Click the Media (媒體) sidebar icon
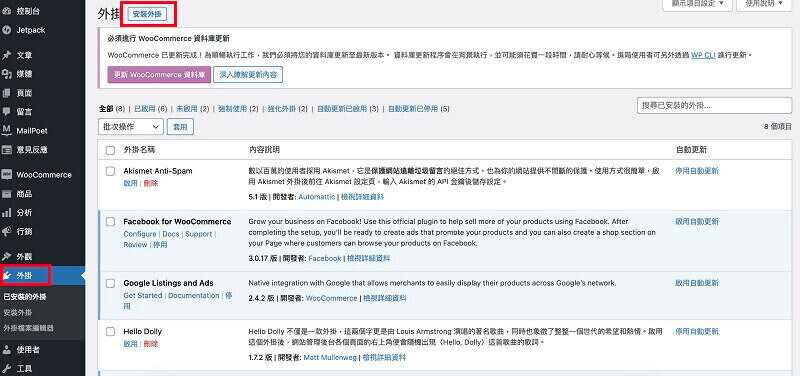 pyautogui.click(x=7, y=74)
